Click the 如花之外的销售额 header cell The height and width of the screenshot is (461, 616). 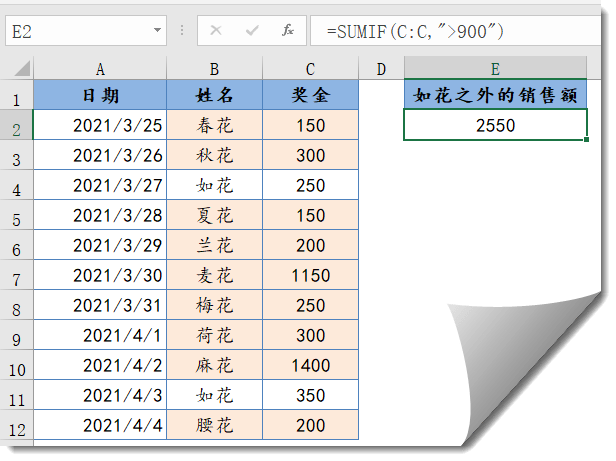coord(495,96)
